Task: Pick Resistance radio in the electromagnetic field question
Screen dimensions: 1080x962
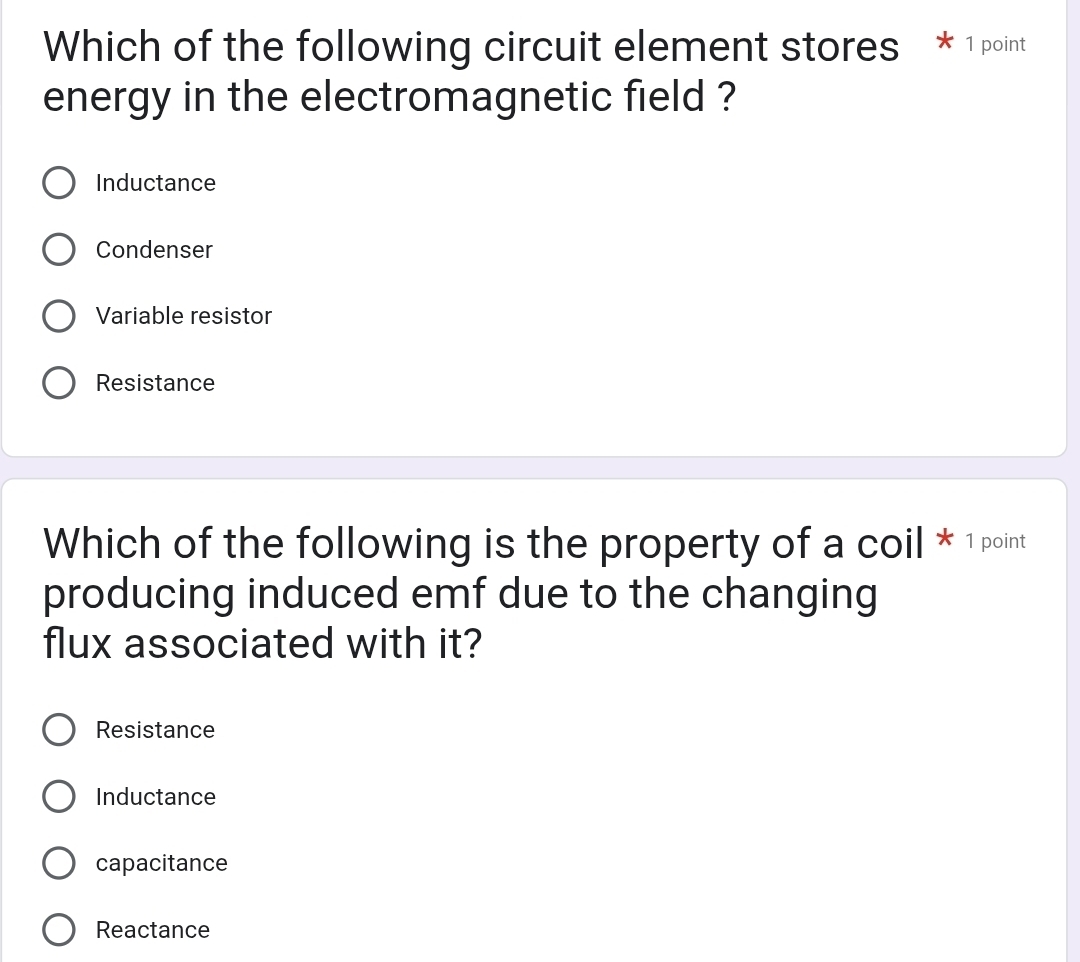Action: tap(59, 383)
